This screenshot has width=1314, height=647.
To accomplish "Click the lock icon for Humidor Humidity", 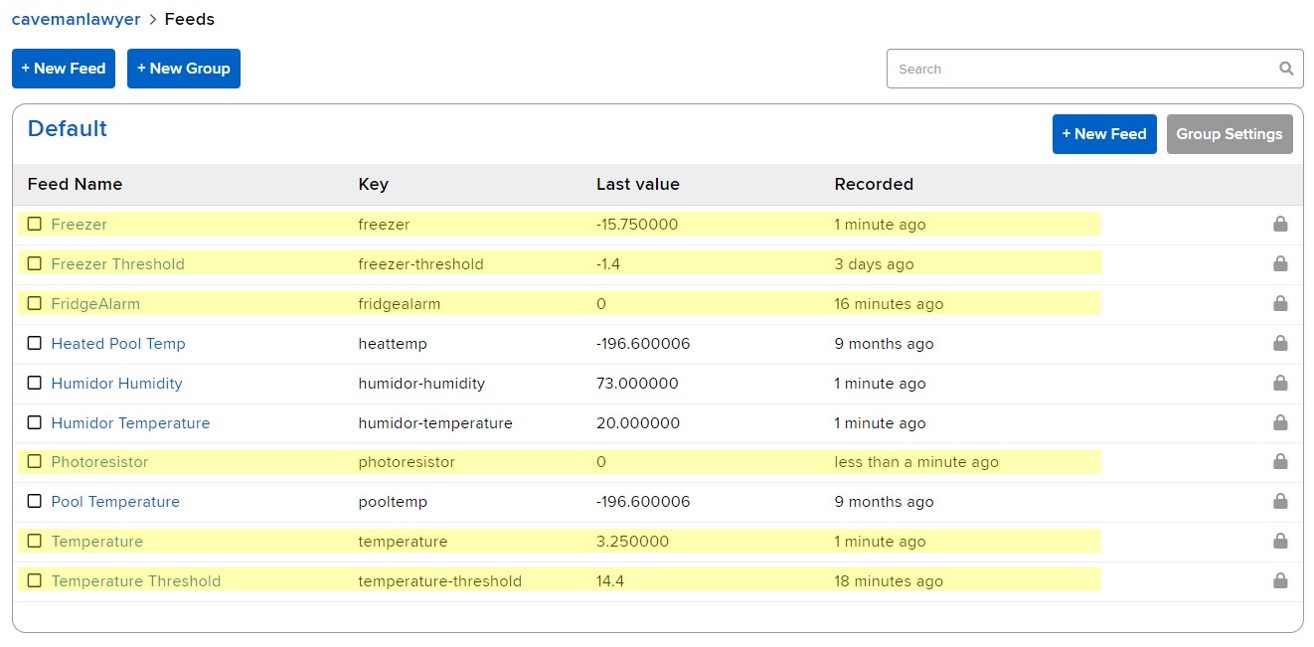I will [1279, 383].
